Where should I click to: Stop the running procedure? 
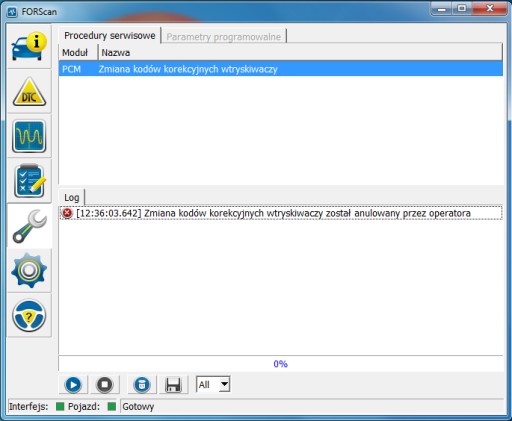click(x=105, y=385)
